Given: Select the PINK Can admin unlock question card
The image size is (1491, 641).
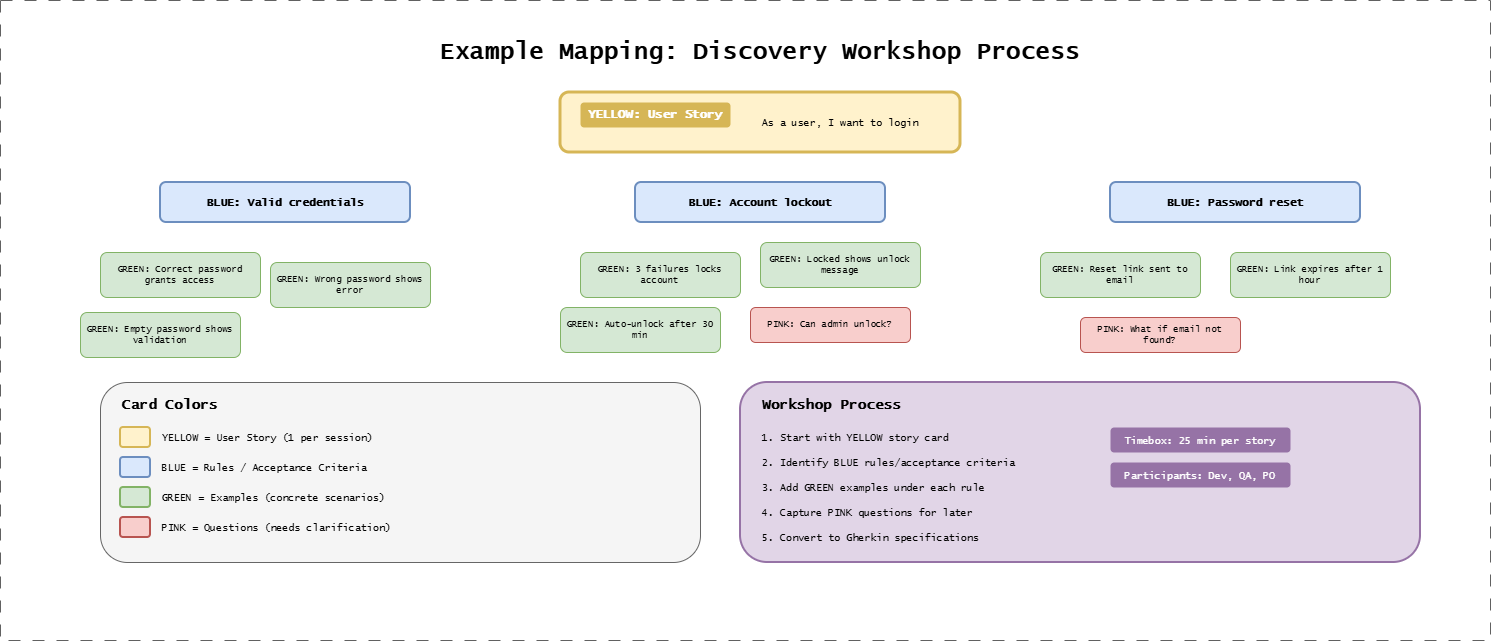Looking at the screenshot, I should click(830, 324).
